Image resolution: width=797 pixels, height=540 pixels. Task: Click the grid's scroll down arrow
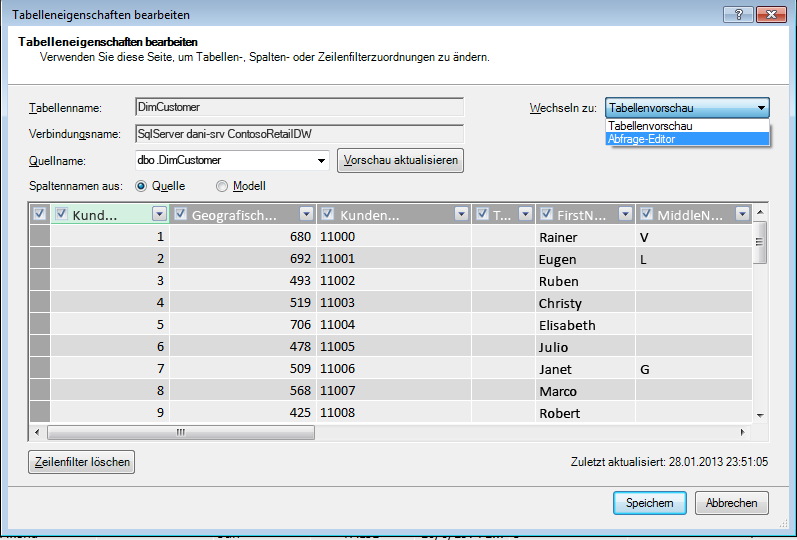[760, 416]
